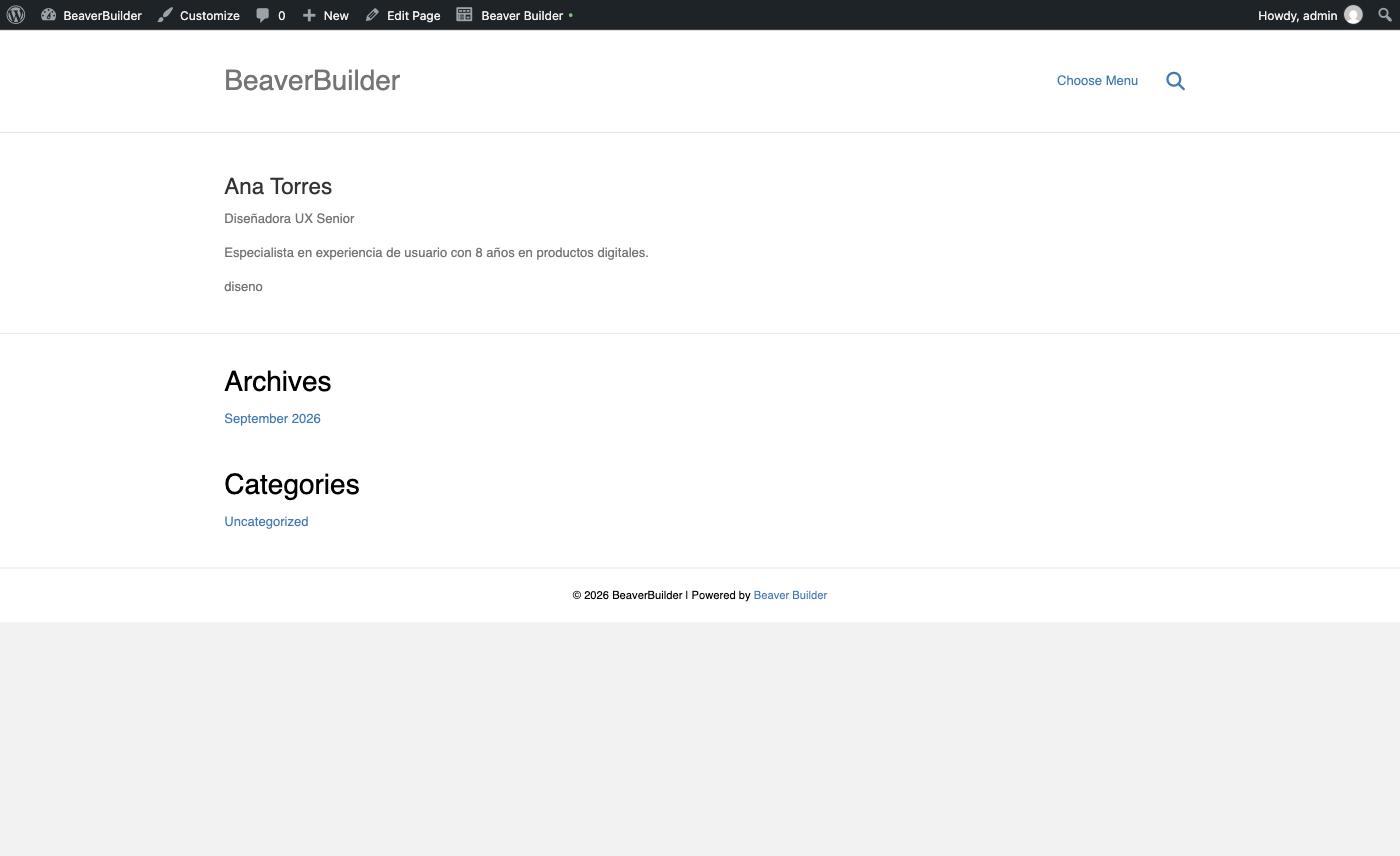Click the © 2026 BeaverBuilder copyright text
The image size is (1400, 856).
click(x=627, y=595)
